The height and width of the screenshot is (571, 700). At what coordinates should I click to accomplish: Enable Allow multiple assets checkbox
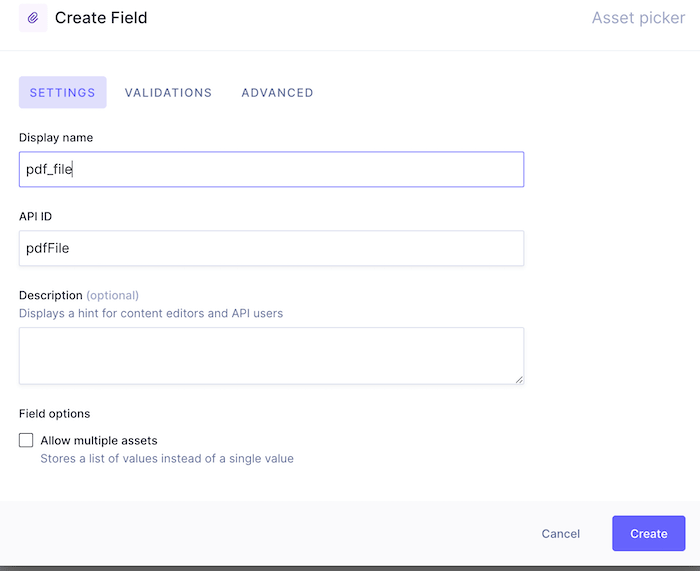click(x=26, y=440)
